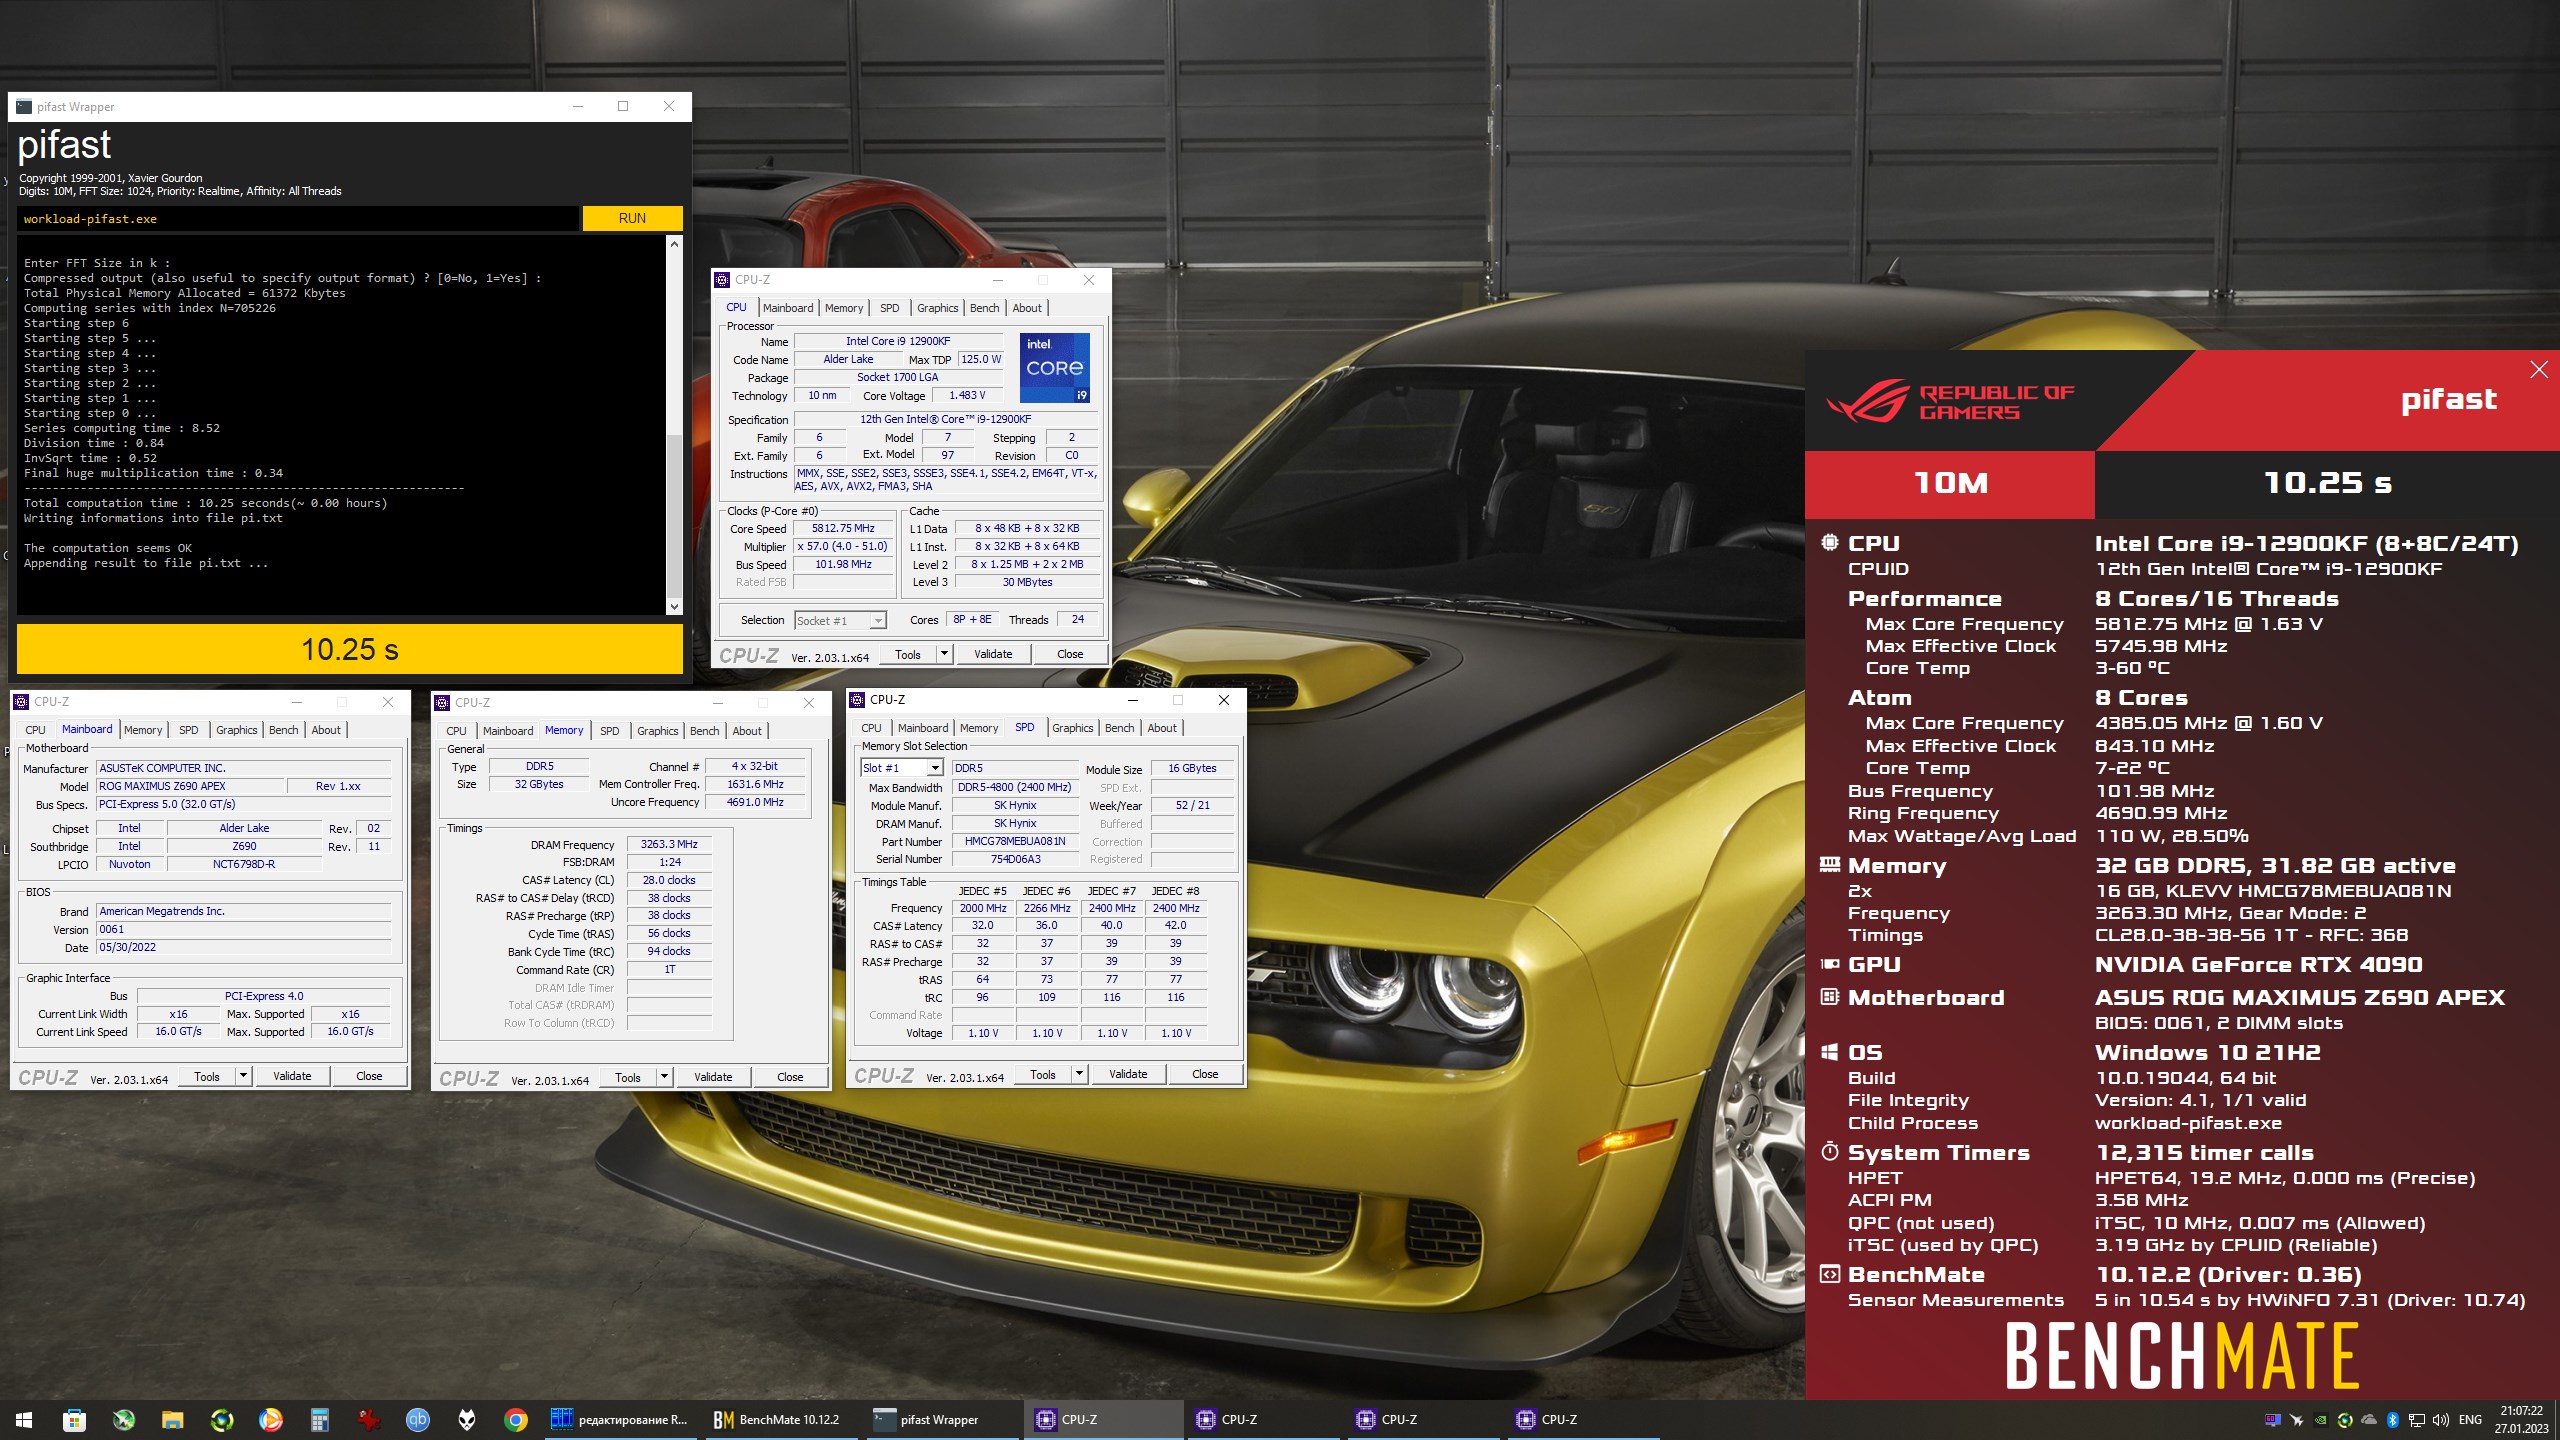Click NVIDIA GeForce RTX 4090 text in BenchMate
Screen dimensions: 2560x1440
(2258, 965)
